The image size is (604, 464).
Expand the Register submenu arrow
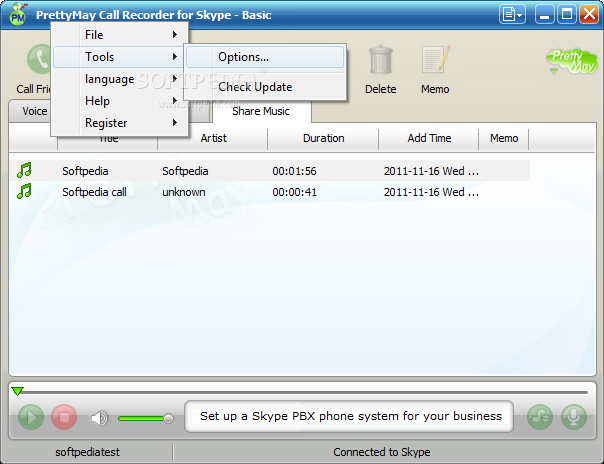point(175,123)
